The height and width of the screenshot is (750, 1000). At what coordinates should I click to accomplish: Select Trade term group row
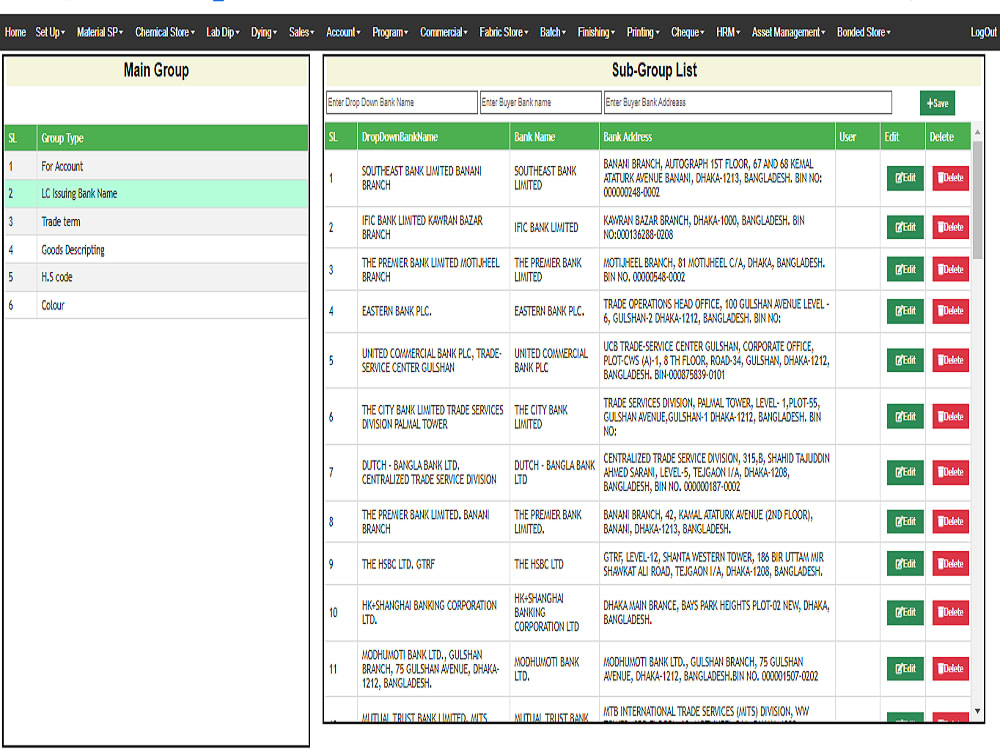[156, 222]
